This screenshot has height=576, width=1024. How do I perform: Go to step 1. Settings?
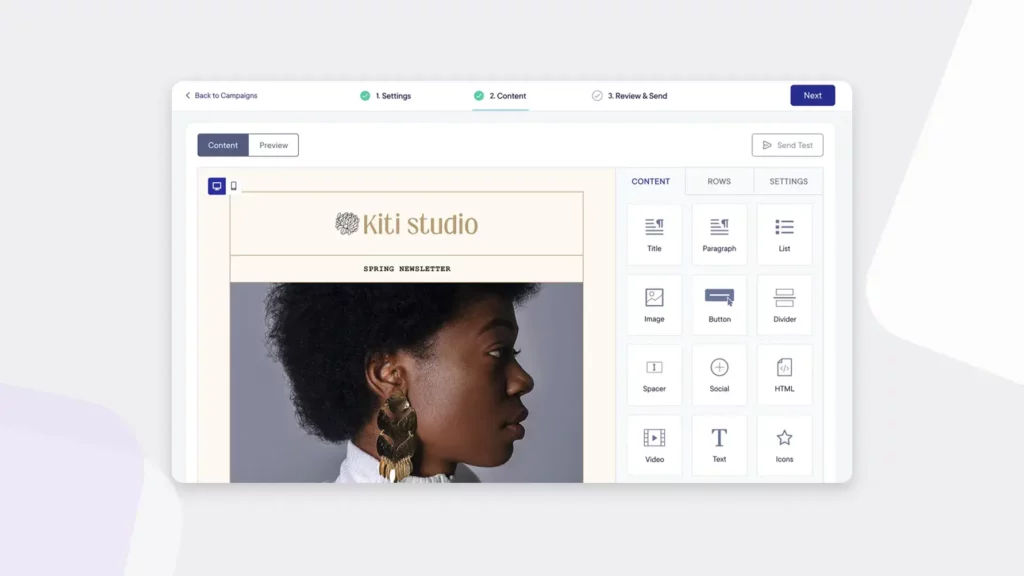(385, 96)
